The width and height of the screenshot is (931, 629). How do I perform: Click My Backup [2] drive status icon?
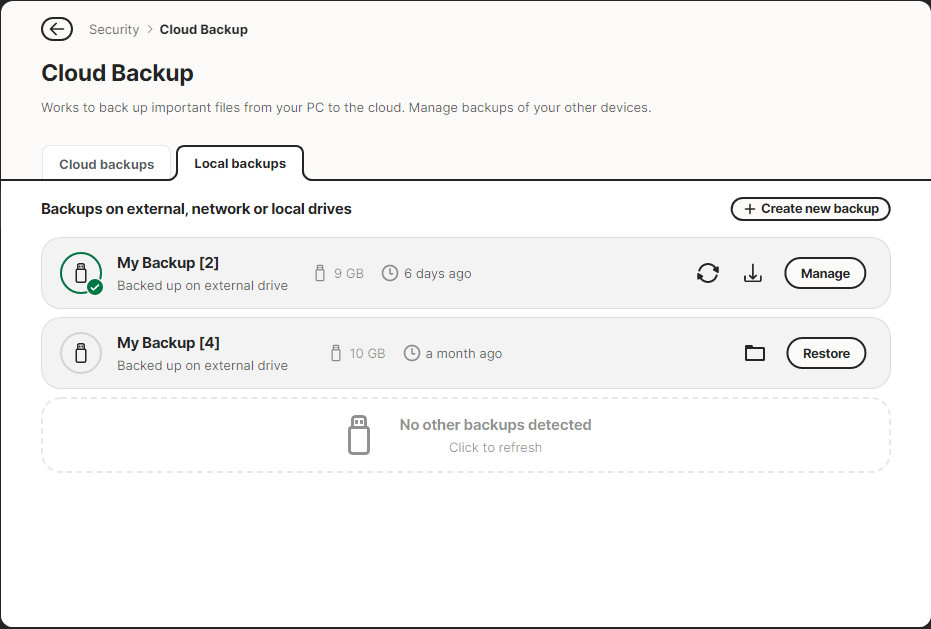pyautogui.click(x=81, y=273)
